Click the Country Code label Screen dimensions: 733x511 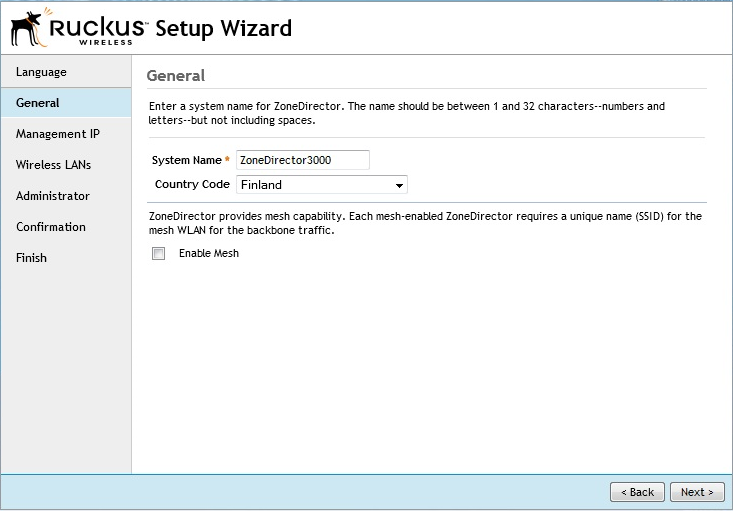pos(192,184)
